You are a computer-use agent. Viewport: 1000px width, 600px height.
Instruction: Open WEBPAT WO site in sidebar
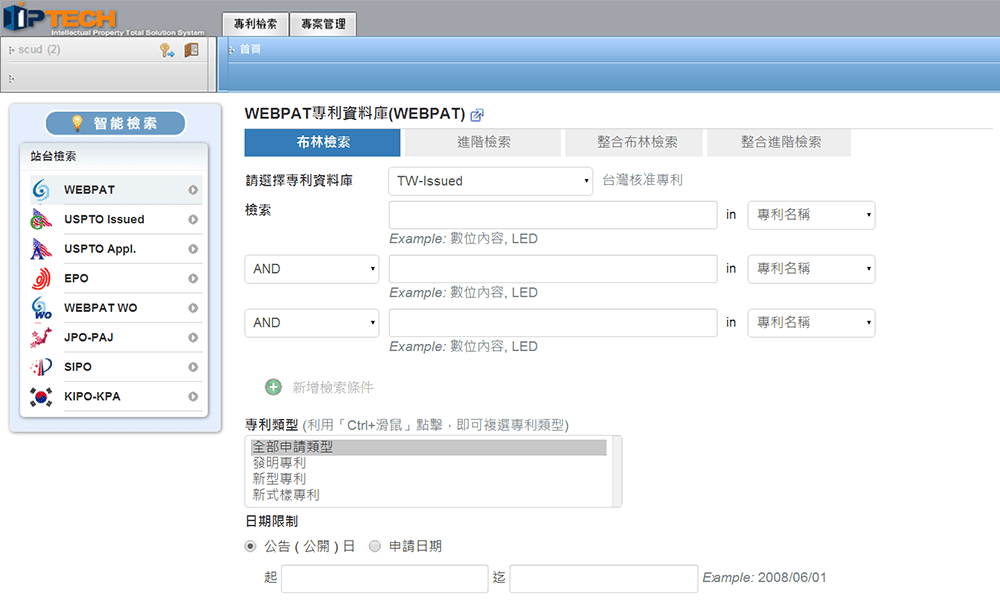116,308
